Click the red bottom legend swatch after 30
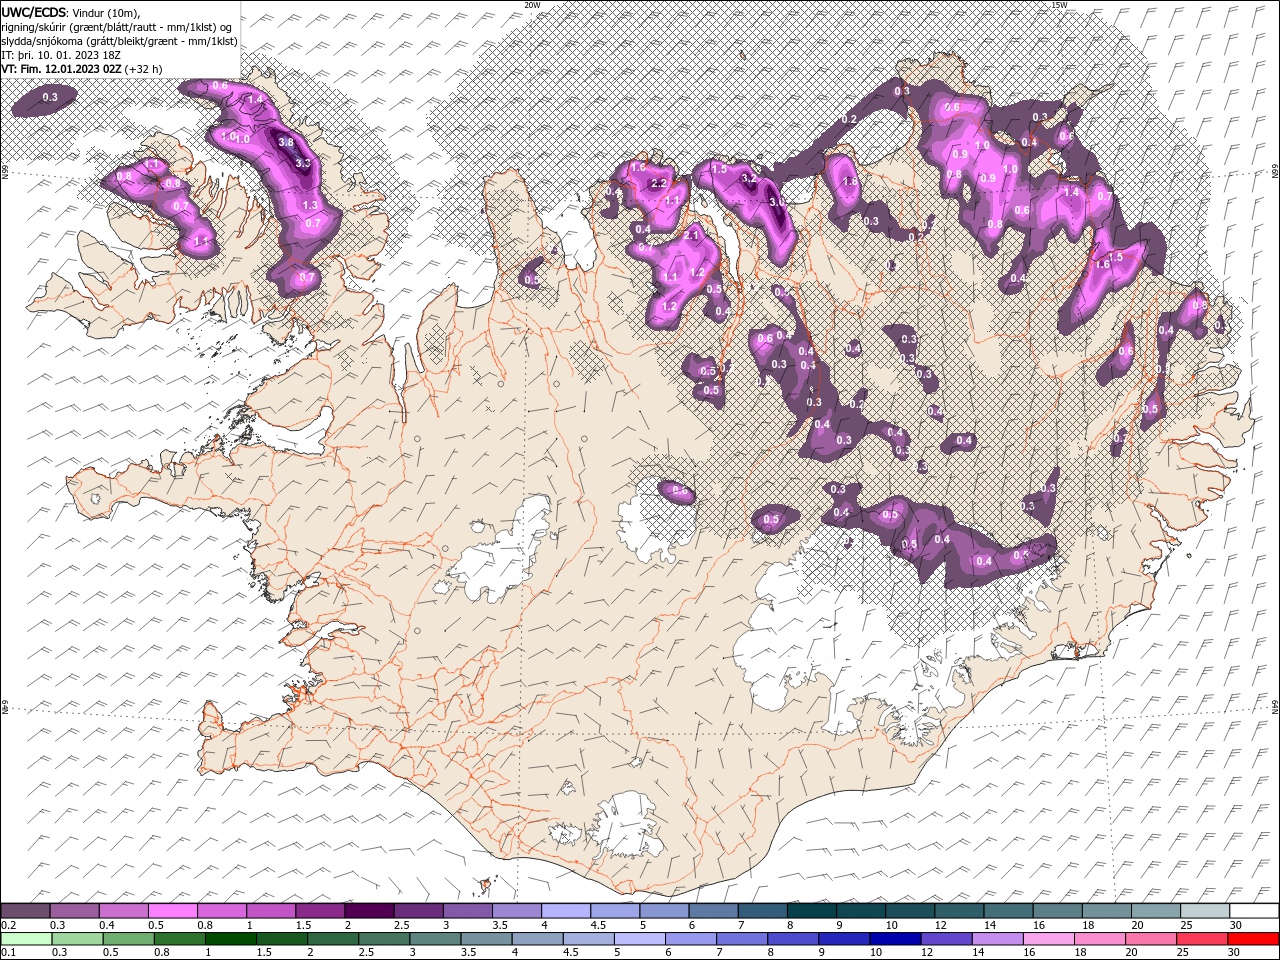 tap(1252, 939)
